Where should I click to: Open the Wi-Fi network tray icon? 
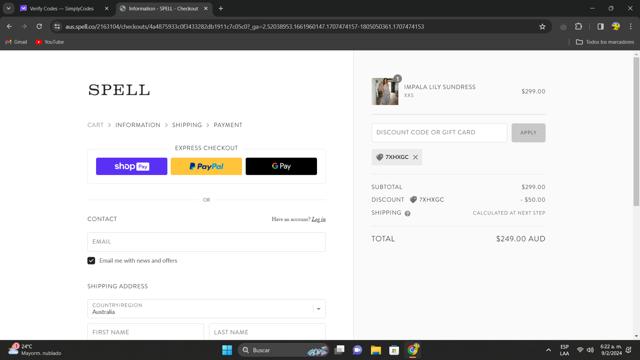tap(580, 350)
